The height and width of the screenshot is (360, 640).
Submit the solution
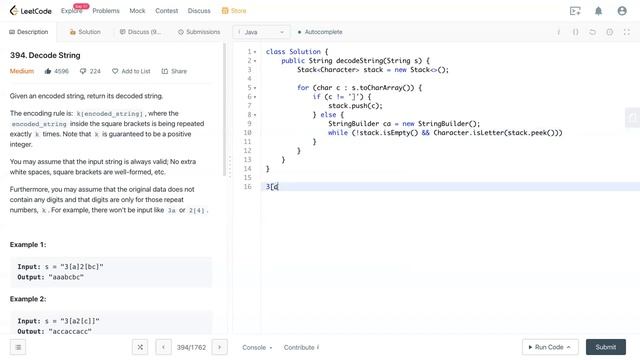pos(606,347)
